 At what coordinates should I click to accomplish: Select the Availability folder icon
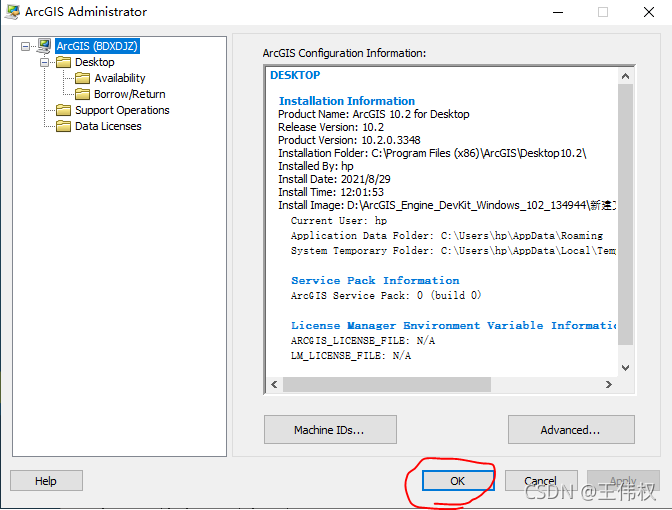(x=82, y=78)
